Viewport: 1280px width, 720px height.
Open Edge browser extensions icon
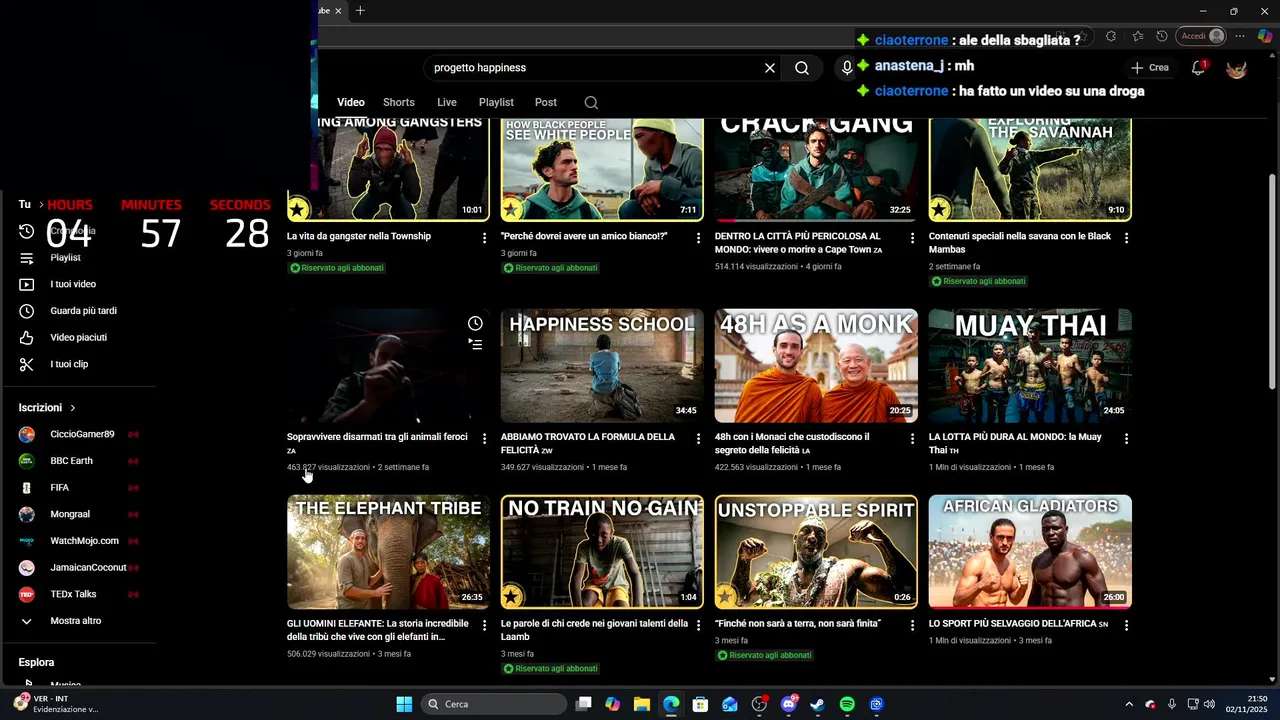1111,36
